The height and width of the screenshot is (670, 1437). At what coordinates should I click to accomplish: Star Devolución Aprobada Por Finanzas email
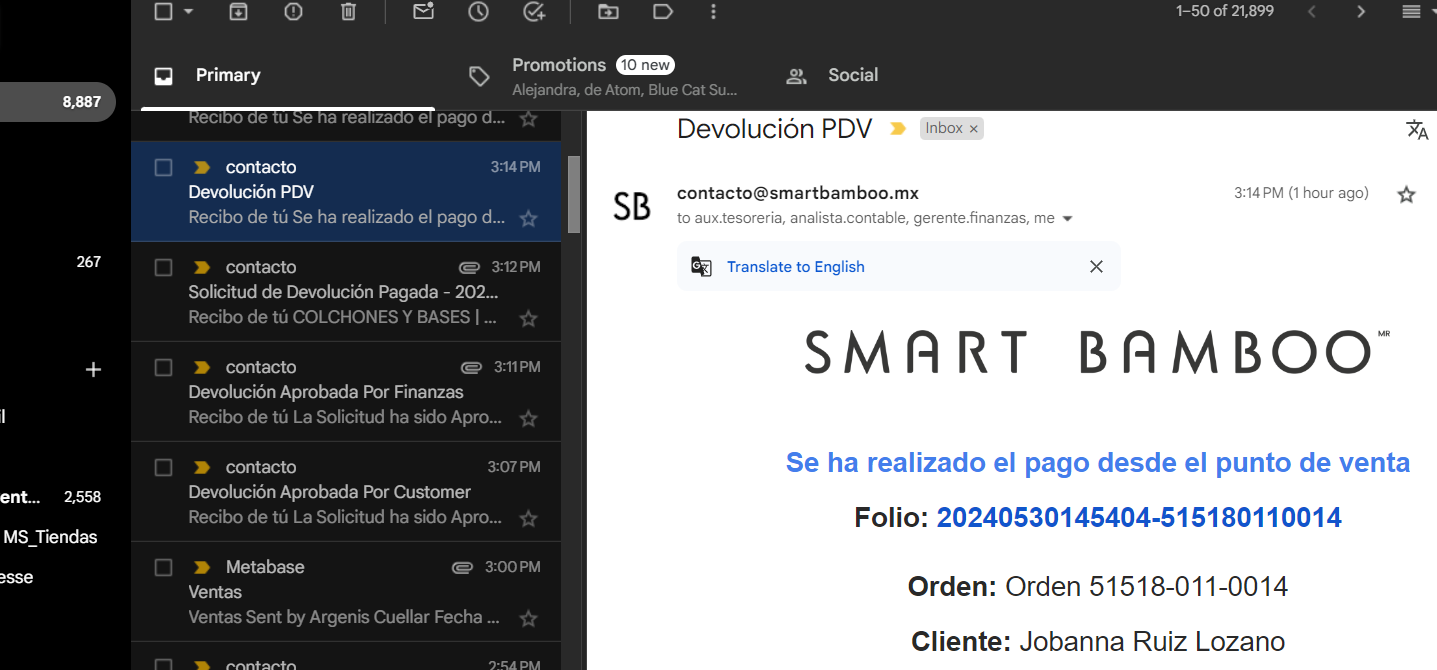(529, 418)
